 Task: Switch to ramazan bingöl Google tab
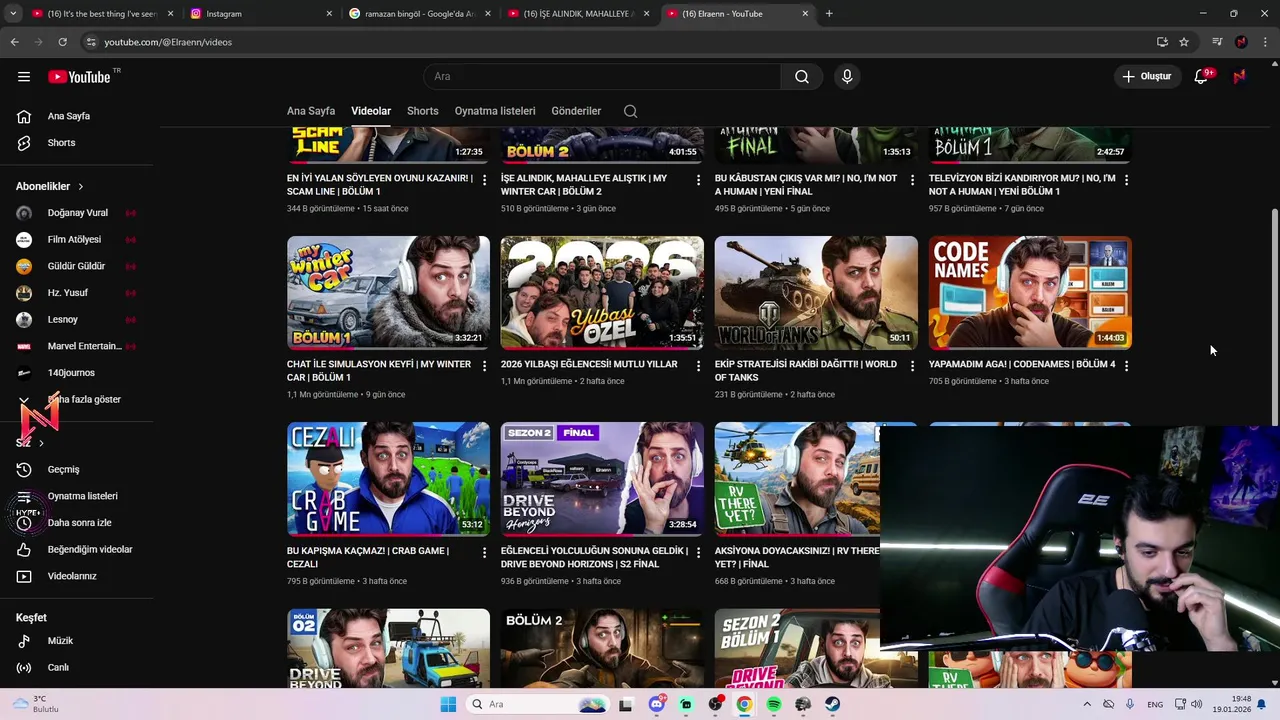[x=419, y=14]
